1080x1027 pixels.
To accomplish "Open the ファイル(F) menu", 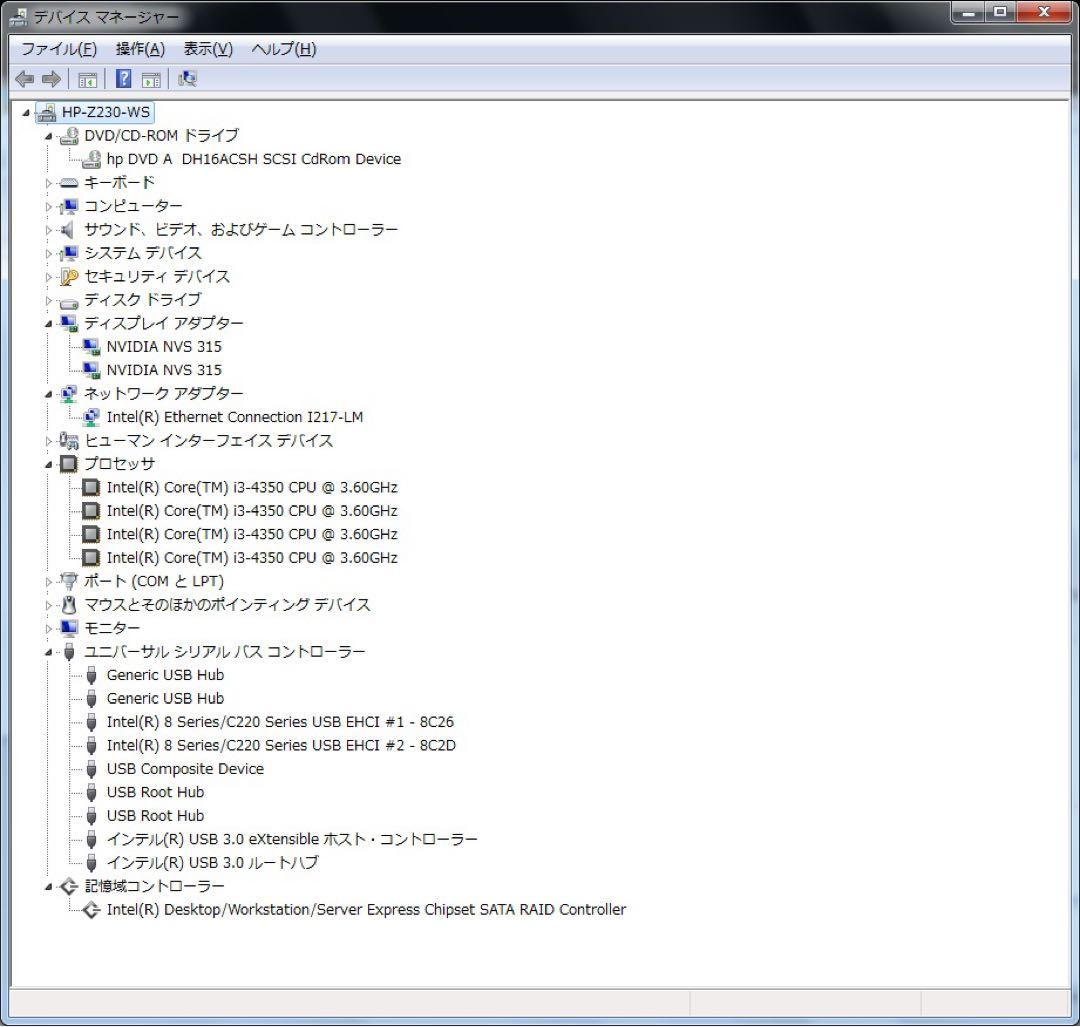I will (59, 49).
